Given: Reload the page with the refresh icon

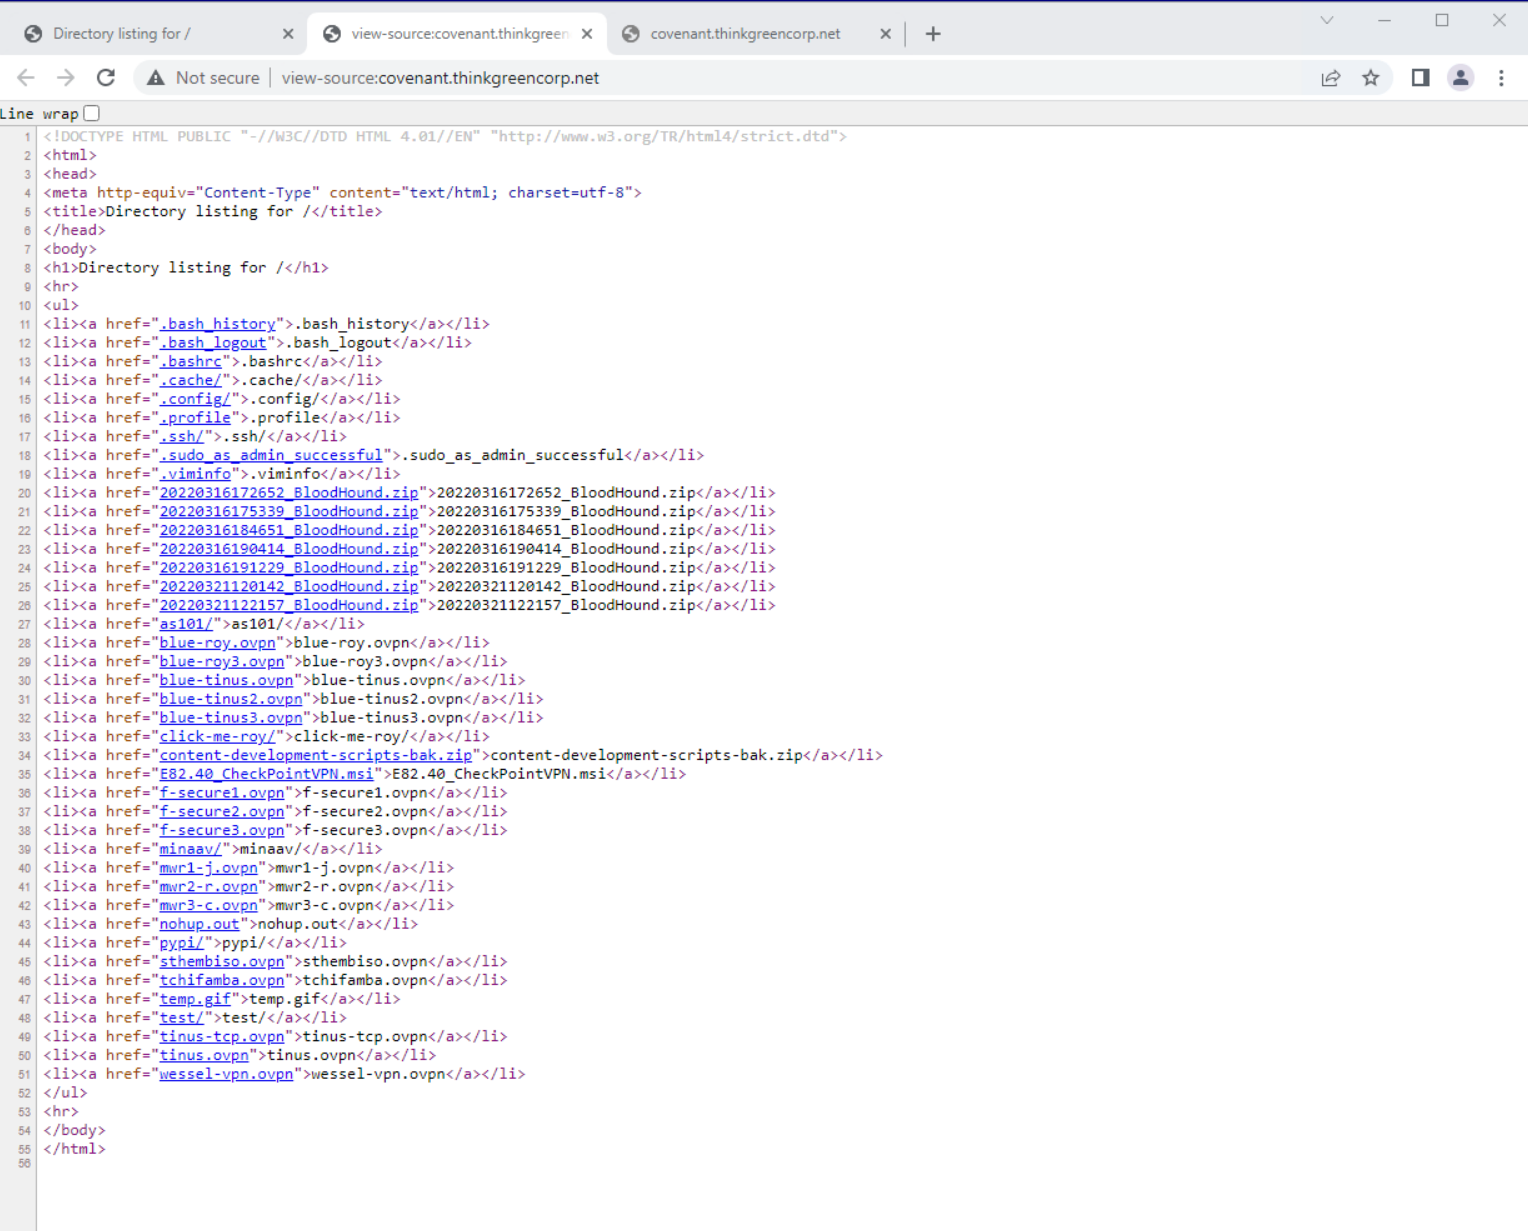Looking at the screenshot, I should [106, 78].
